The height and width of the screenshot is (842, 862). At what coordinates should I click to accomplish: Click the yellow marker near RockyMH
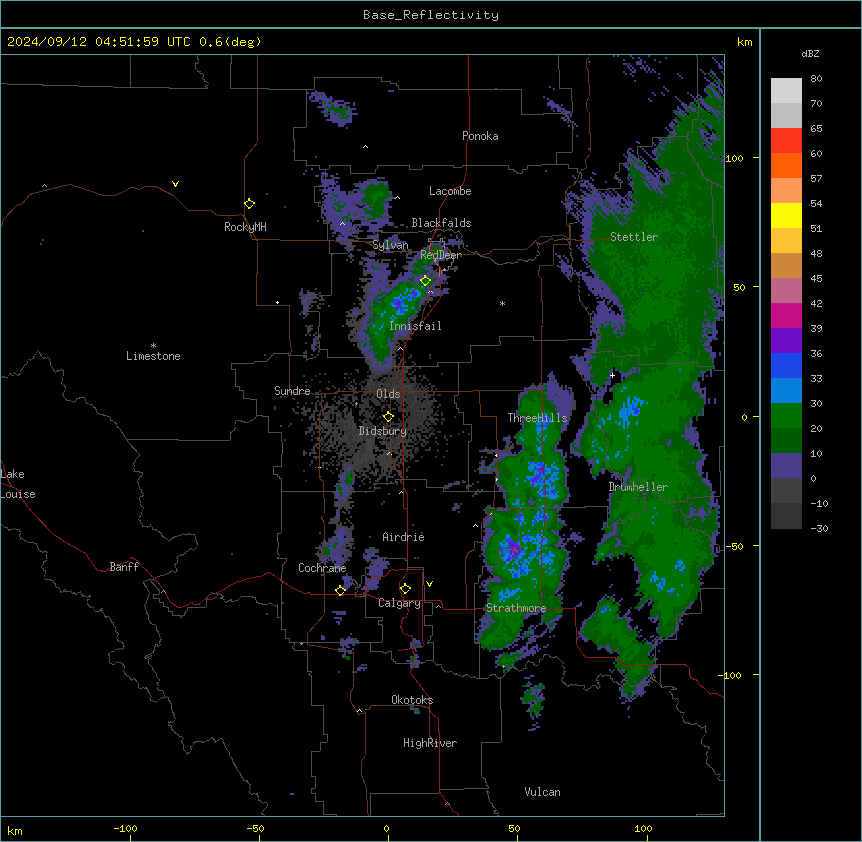[x=249, y=203]
